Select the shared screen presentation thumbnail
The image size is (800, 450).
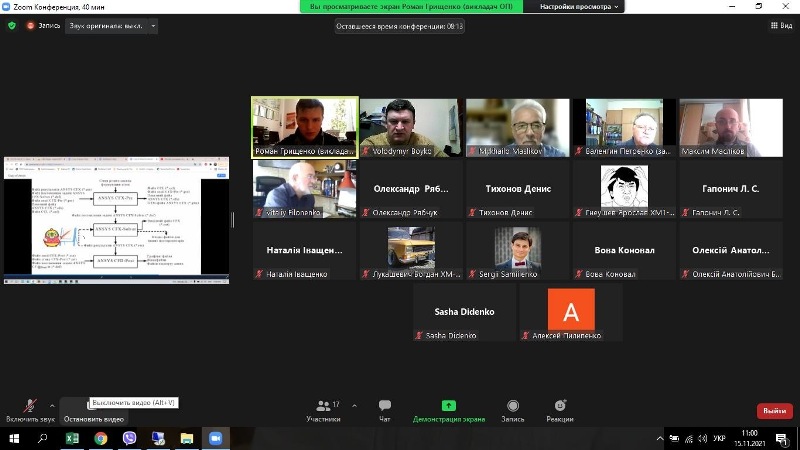point(116,220)
